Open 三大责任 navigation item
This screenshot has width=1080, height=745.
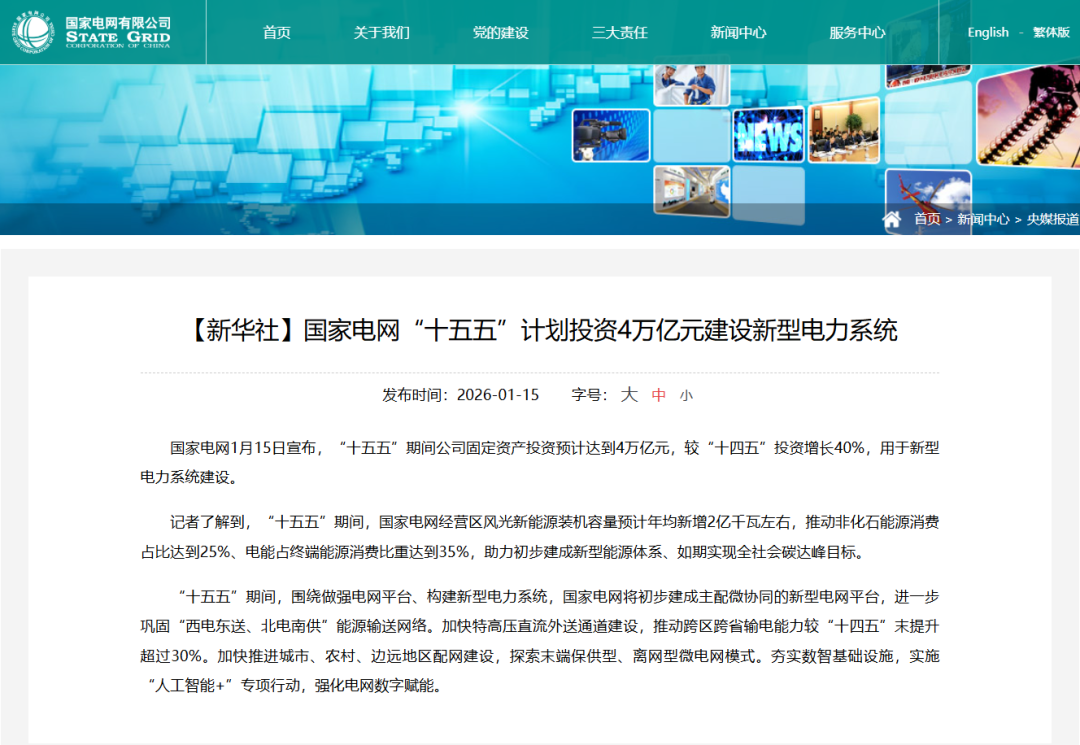pyautogui.click(x=619, y=32)
